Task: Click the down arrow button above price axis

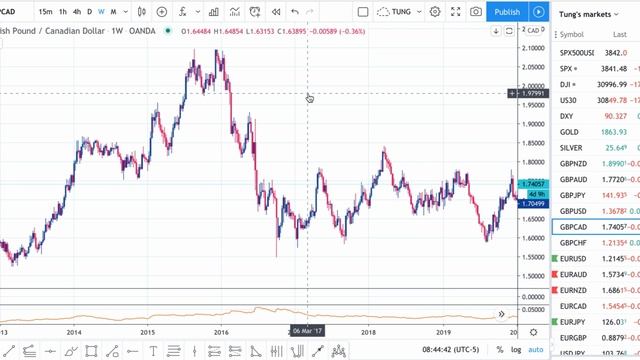Action: [496, 31]
